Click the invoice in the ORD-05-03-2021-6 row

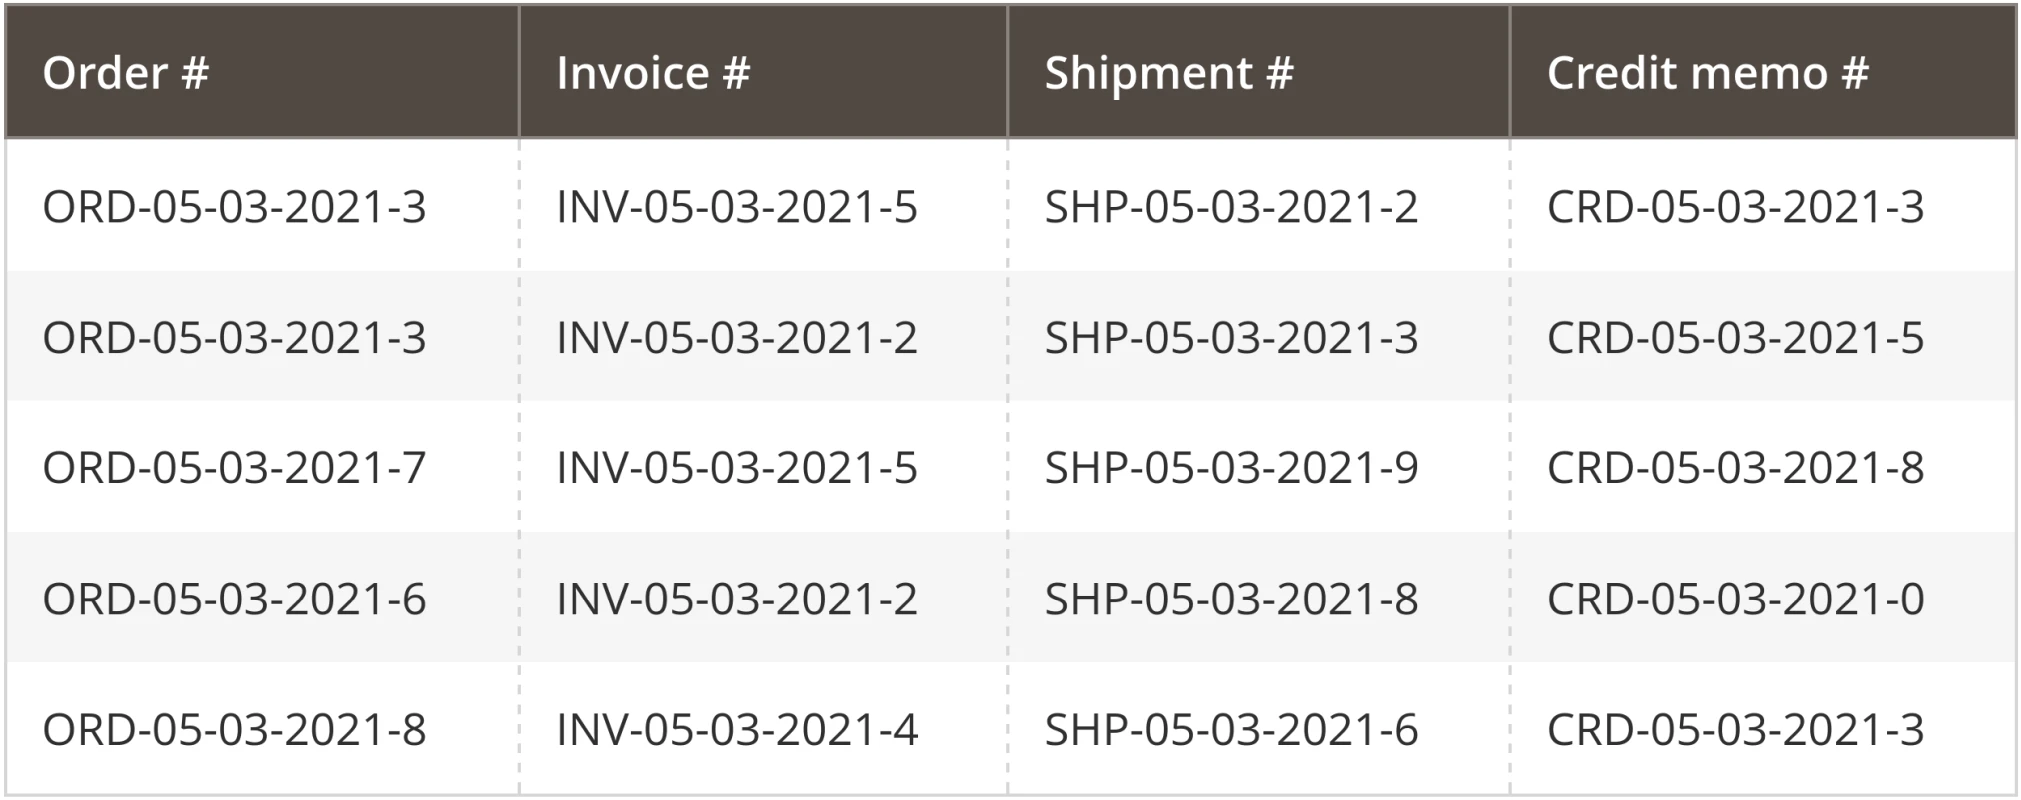coord(736,599)
